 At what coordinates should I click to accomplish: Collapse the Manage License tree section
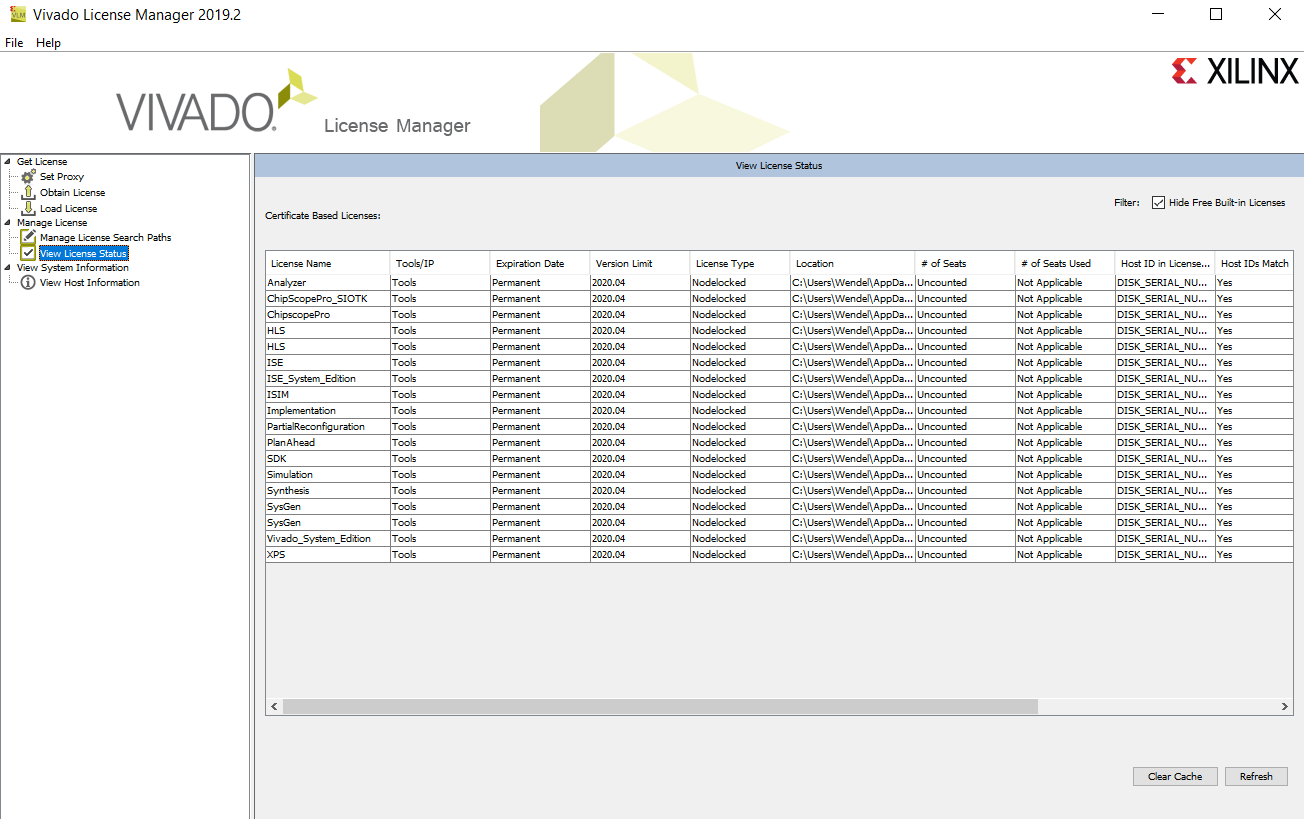(8, 223)
